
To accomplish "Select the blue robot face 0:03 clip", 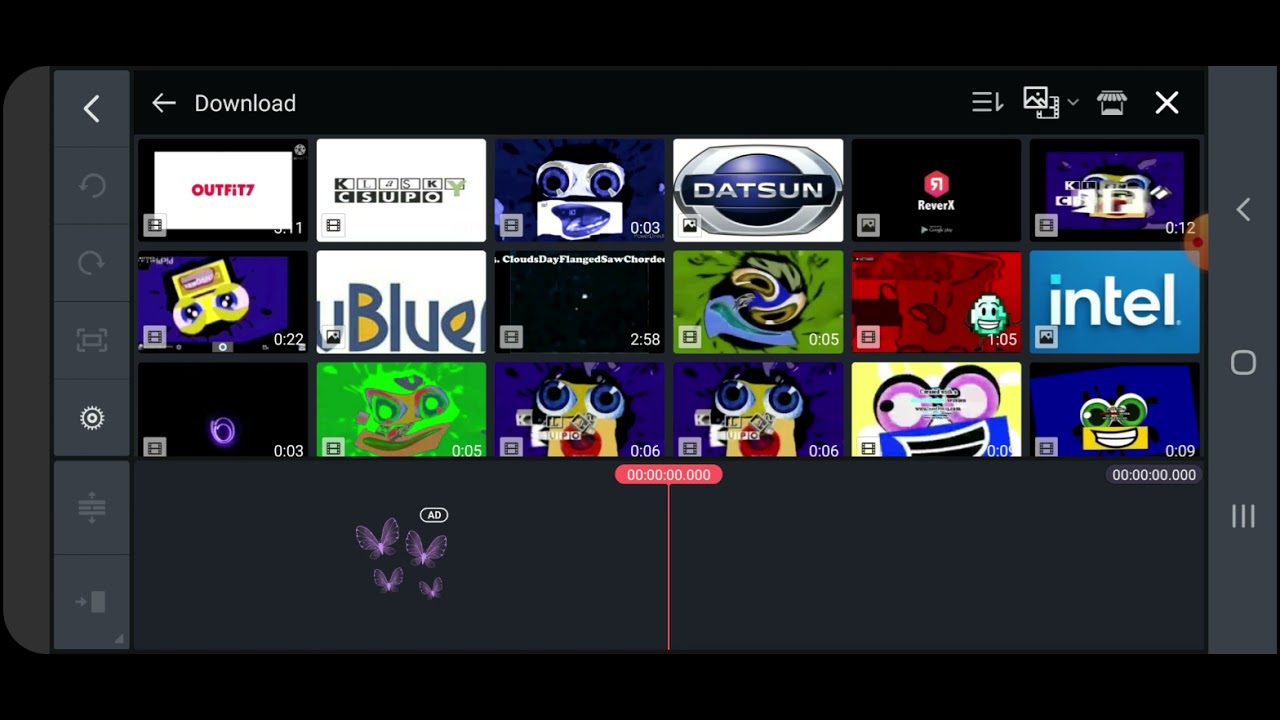I will pos(580,190).
